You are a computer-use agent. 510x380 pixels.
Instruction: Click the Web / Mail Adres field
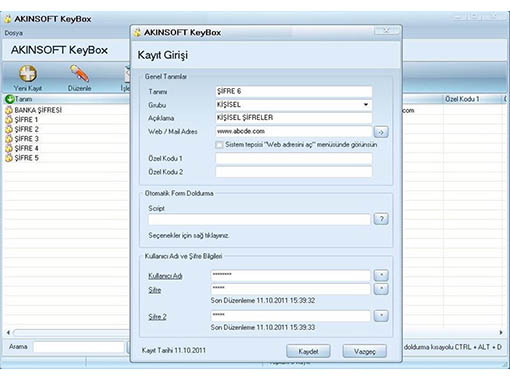294,131
